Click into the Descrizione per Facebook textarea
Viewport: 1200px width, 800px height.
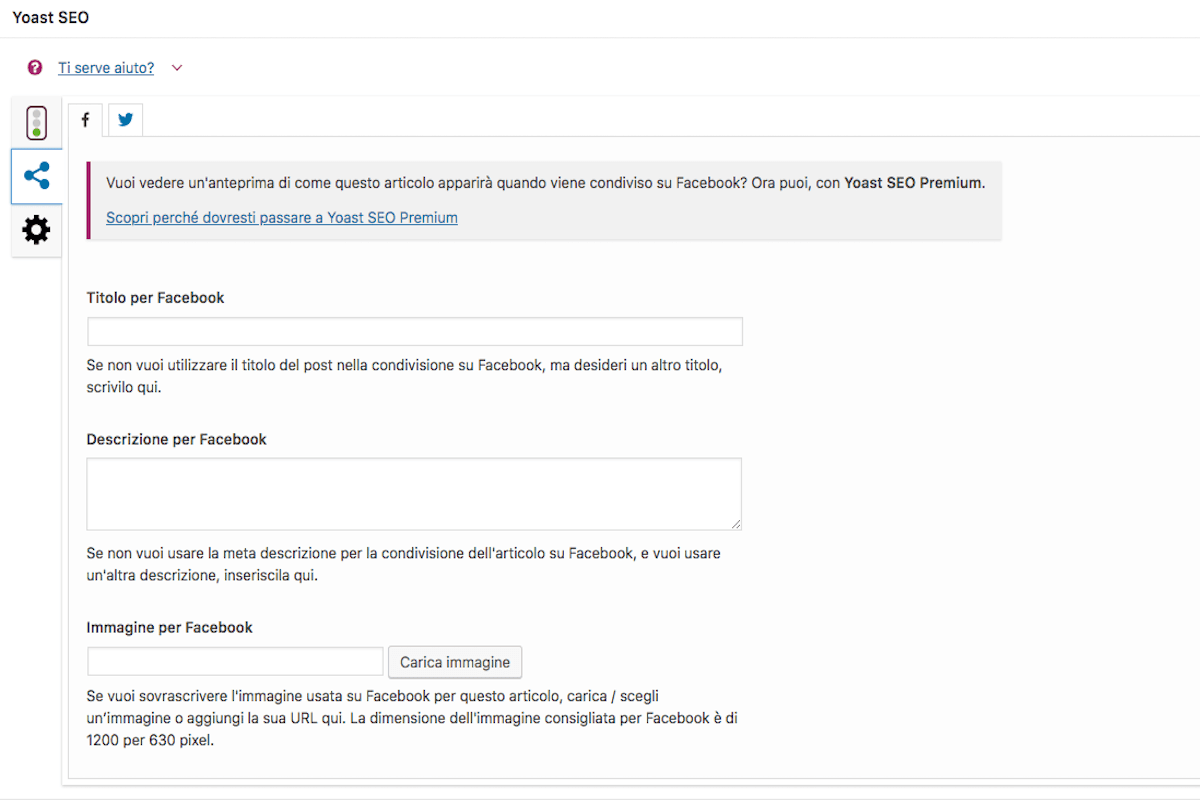pyautogui.click(x=414, y=494)
